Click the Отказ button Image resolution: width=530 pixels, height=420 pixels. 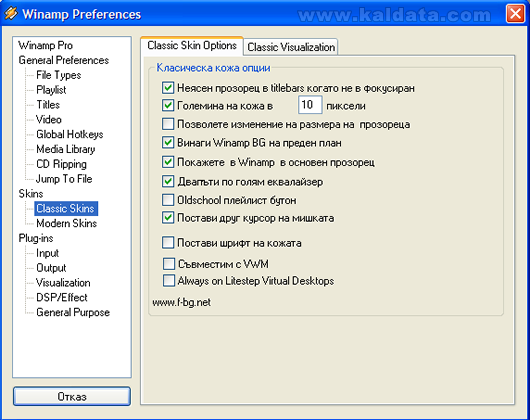pos(72,396)
